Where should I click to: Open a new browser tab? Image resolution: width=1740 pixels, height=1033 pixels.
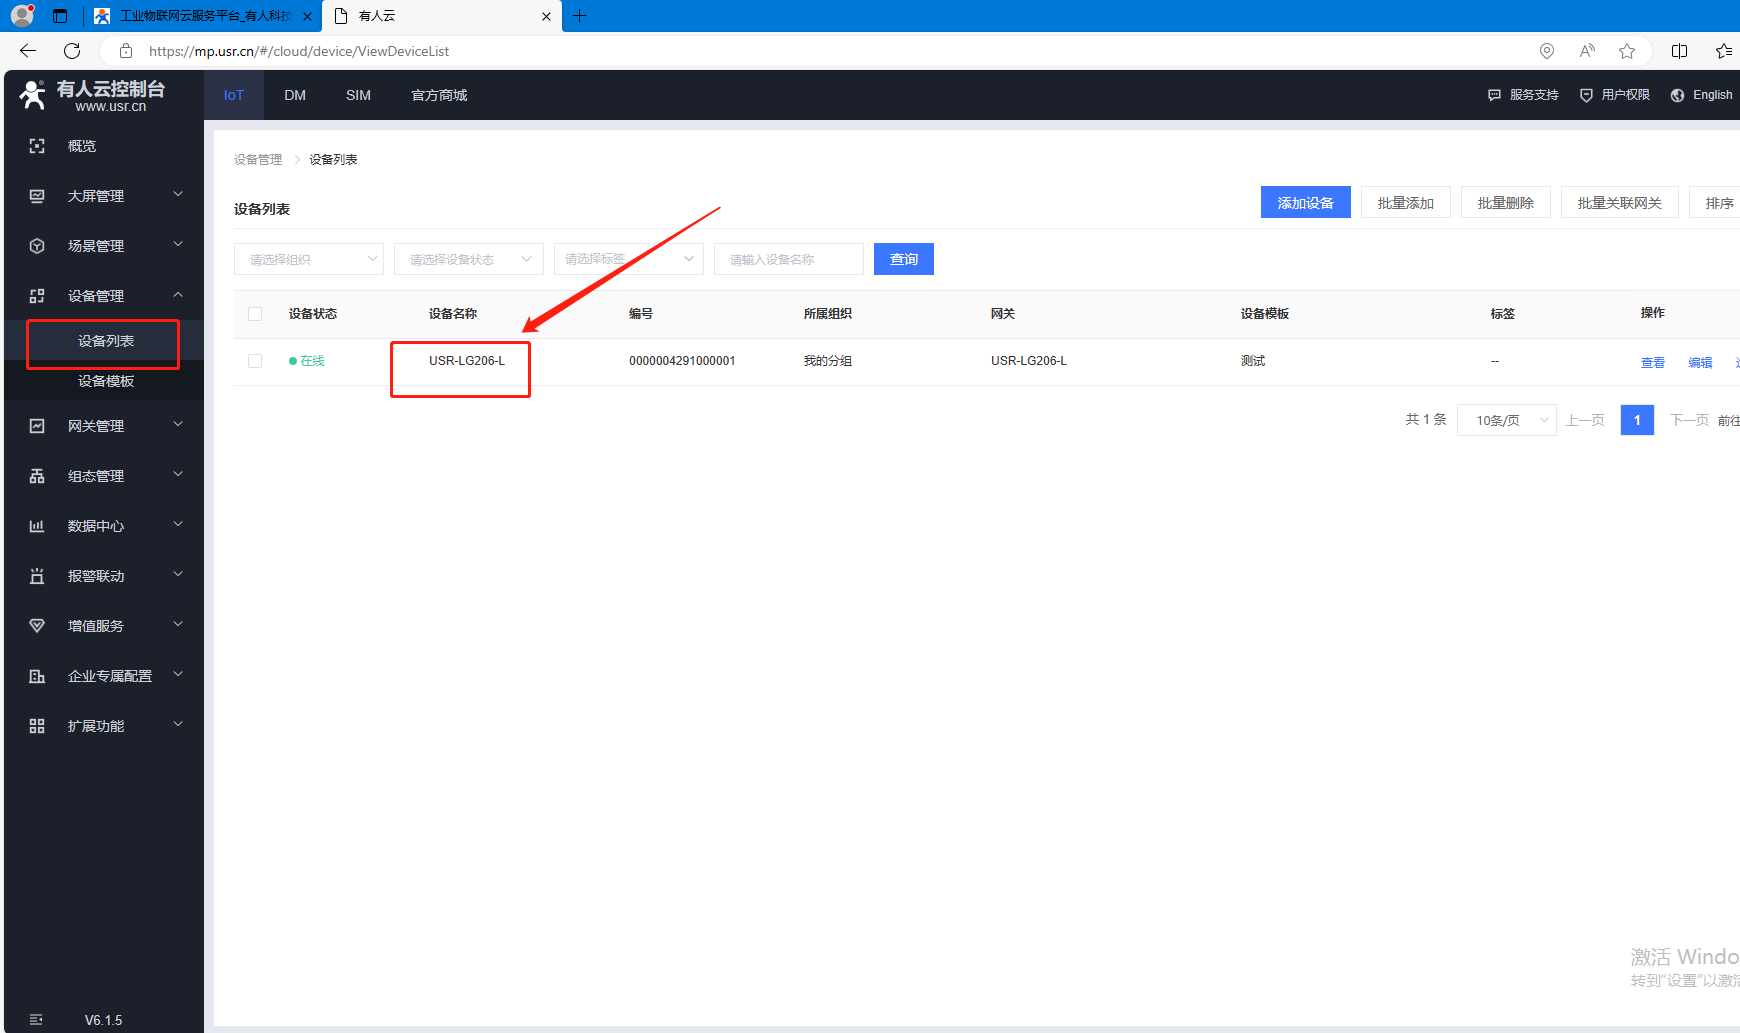[x=579, y=16]
